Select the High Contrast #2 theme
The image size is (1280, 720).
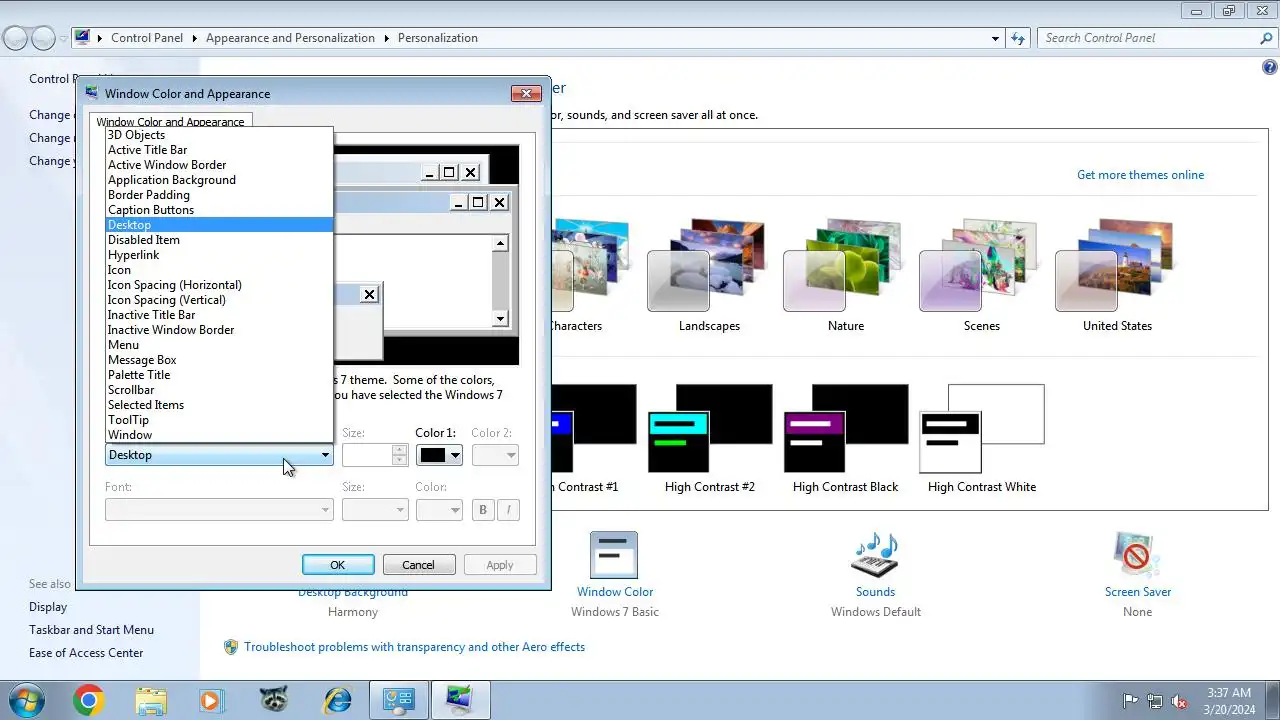pos(710,428)
